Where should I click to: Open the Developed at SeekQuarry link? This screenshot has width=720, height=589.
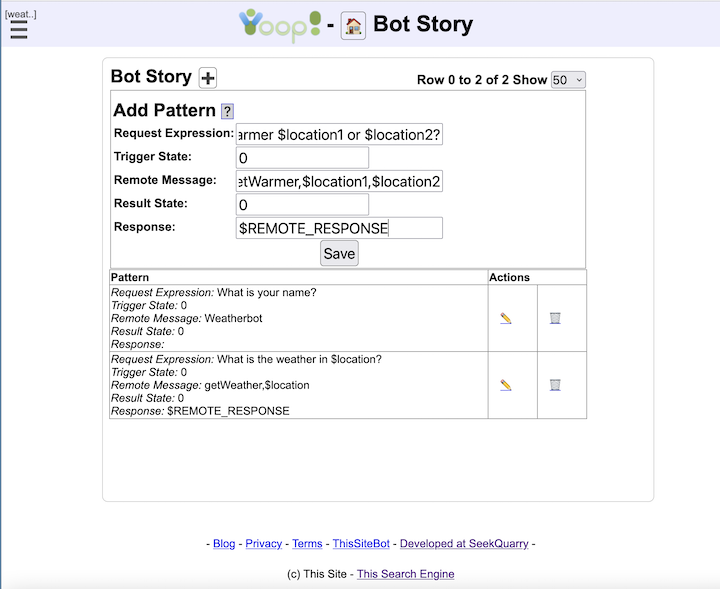[464, 544]
